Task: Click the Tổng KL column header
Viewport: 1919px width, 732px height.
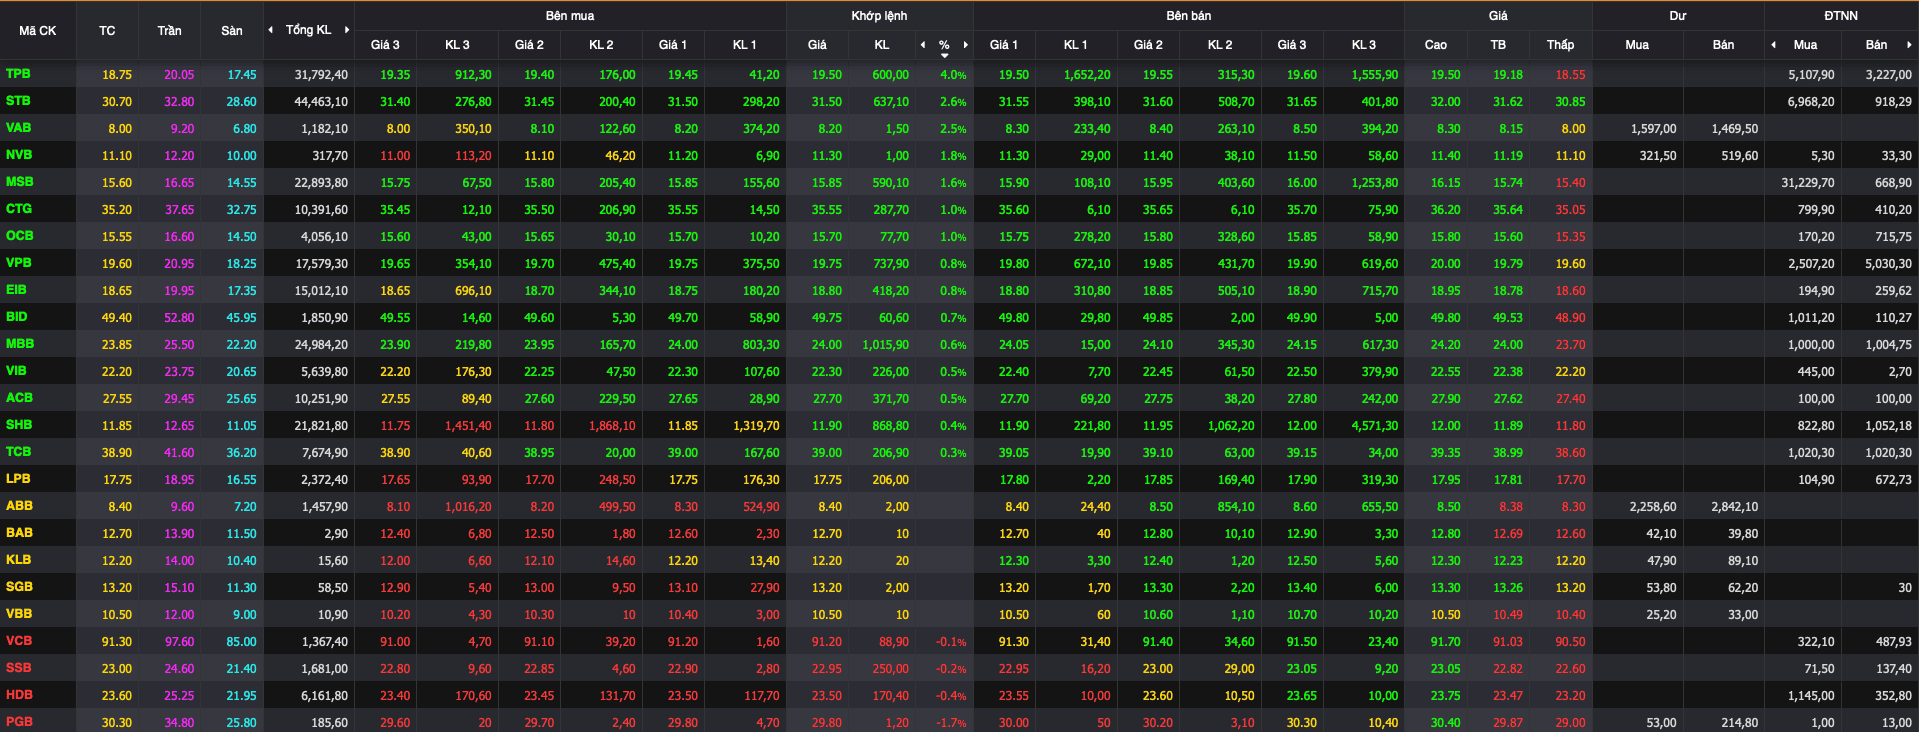Action: point(308,30)
